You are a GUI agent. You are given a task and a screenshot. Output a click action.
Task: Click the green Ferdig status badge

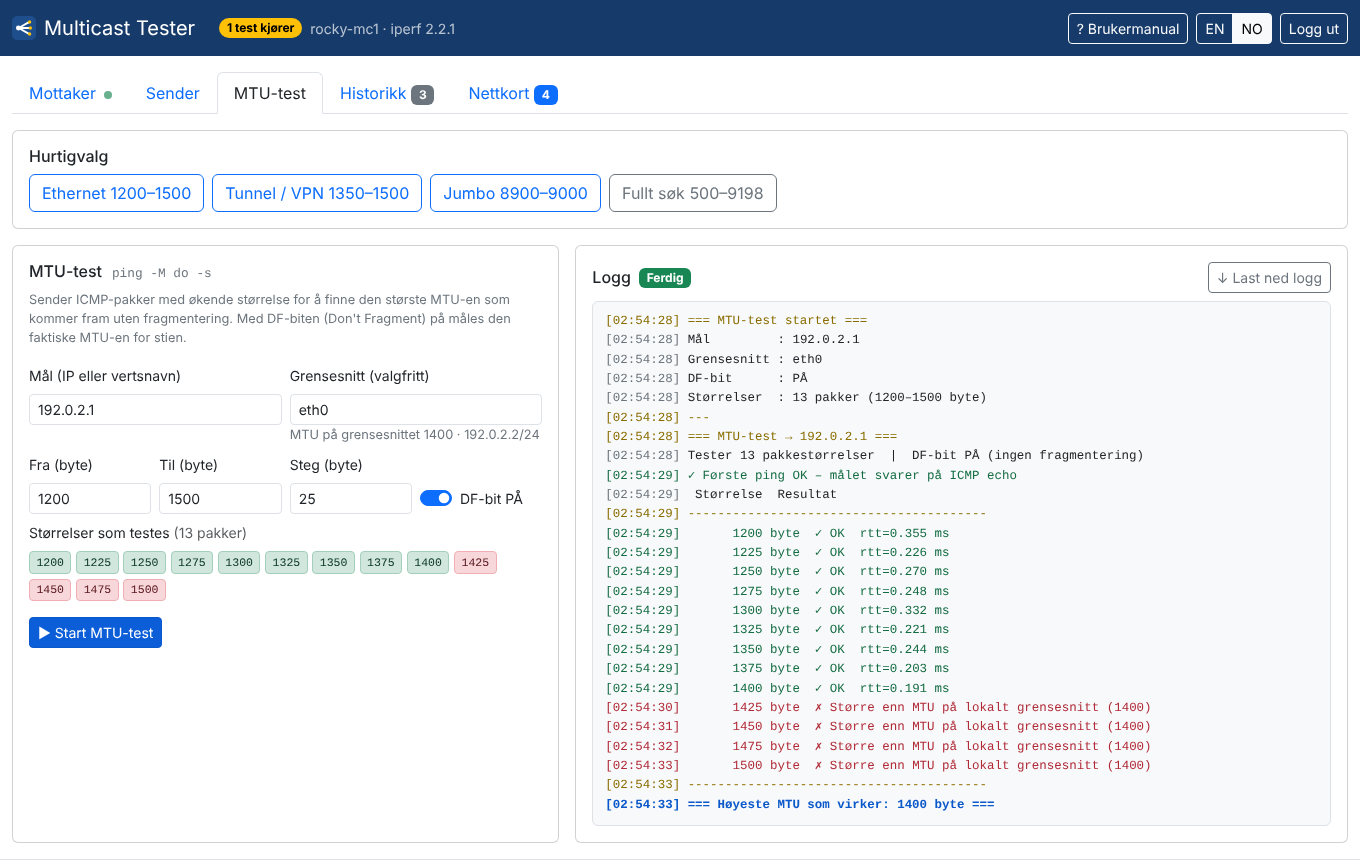click(x=665, y=277)
